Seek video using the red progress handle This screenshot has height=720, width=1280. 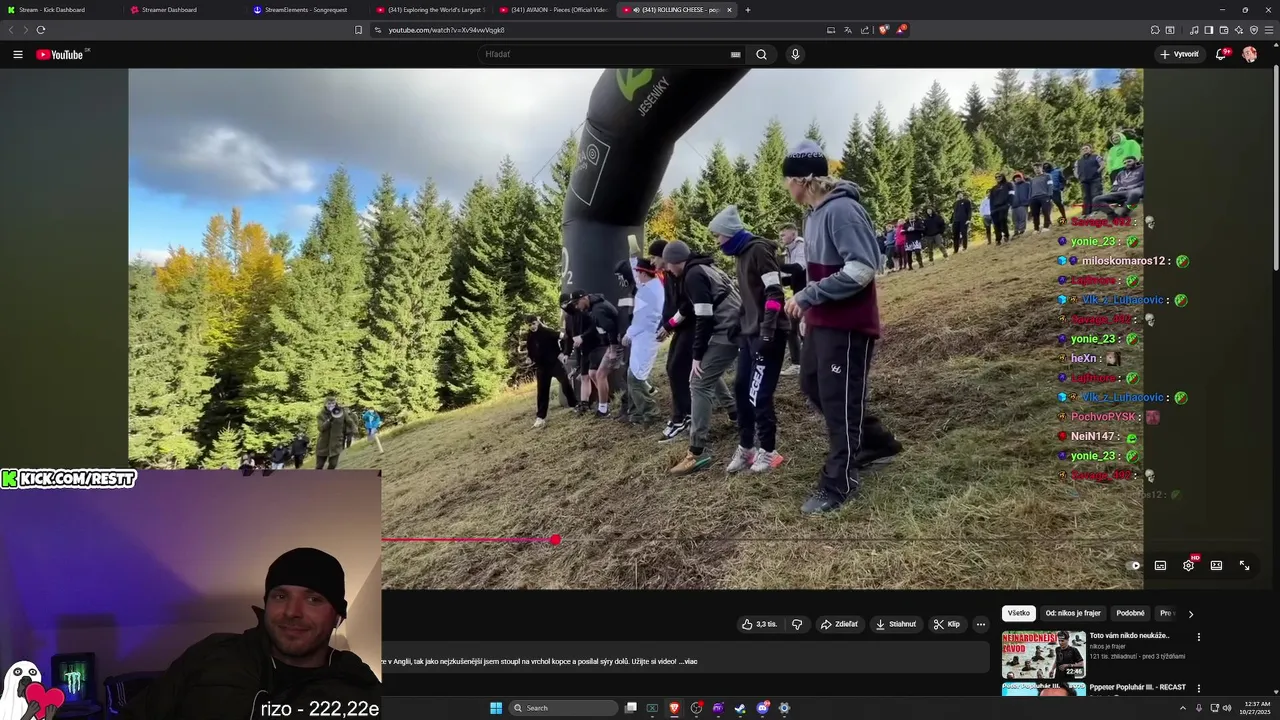(555, 540)
